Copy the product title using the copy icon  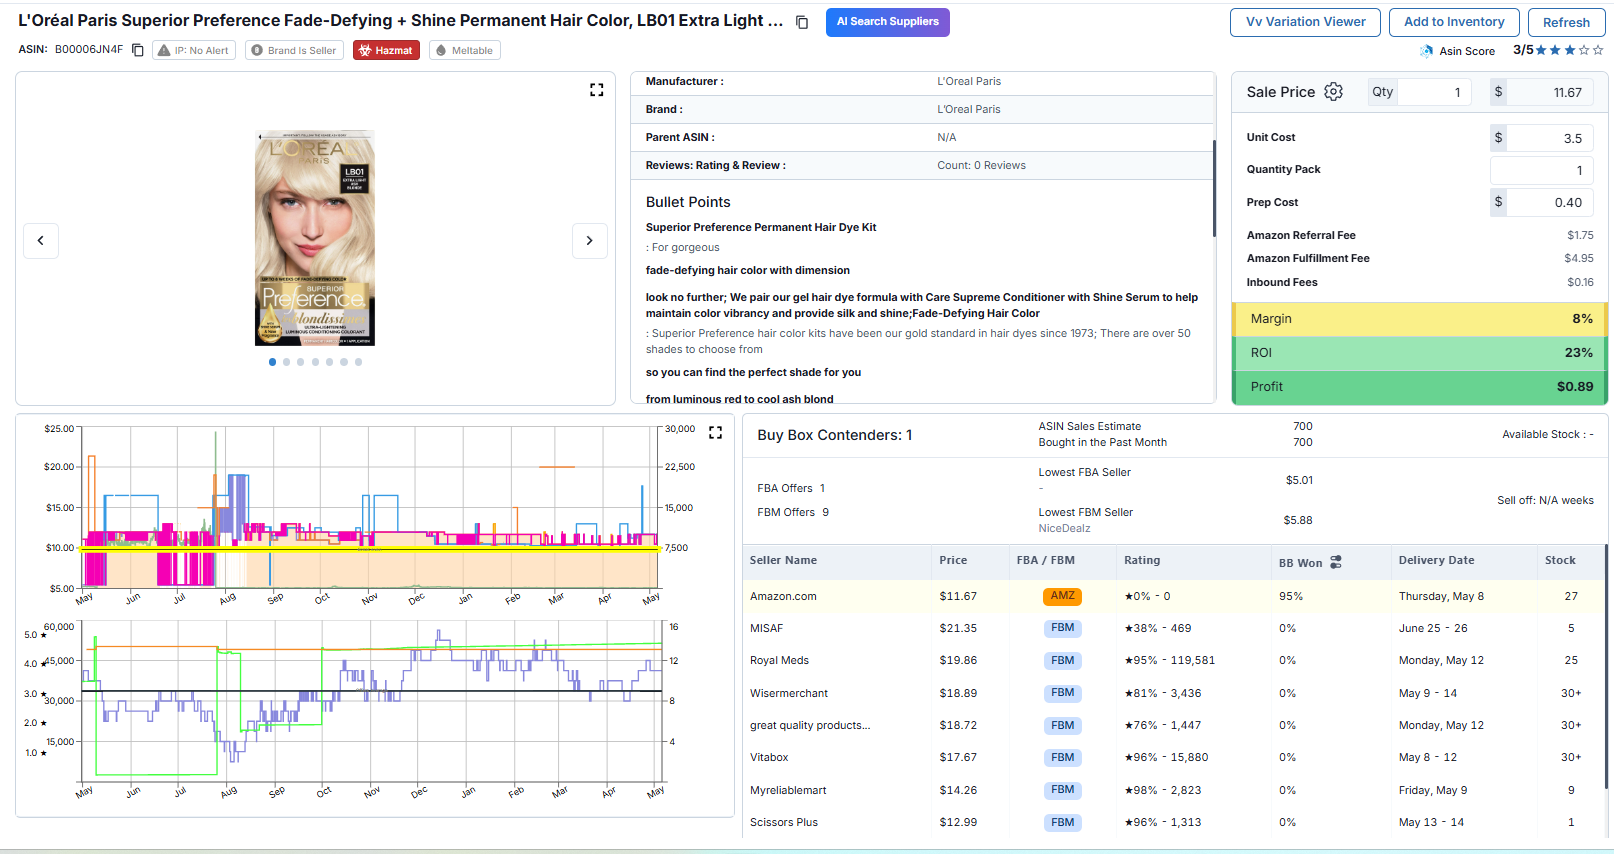(802, 22)
